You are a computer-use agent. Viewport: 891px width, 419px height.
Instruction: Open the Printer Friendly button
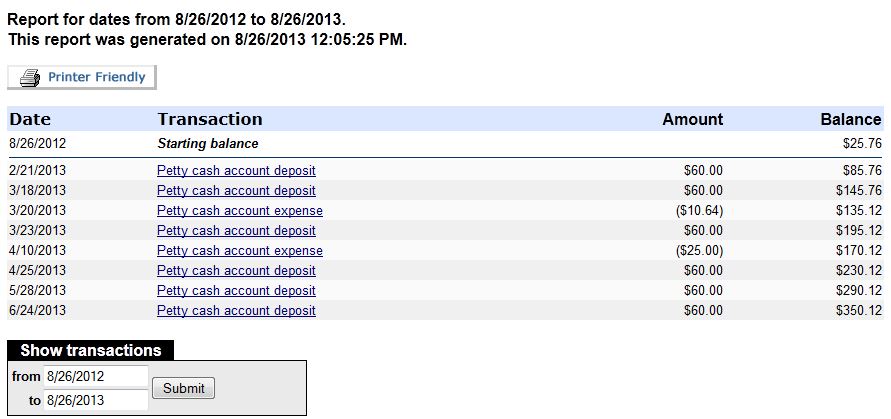pyautogui.click(x=82, y=77)
